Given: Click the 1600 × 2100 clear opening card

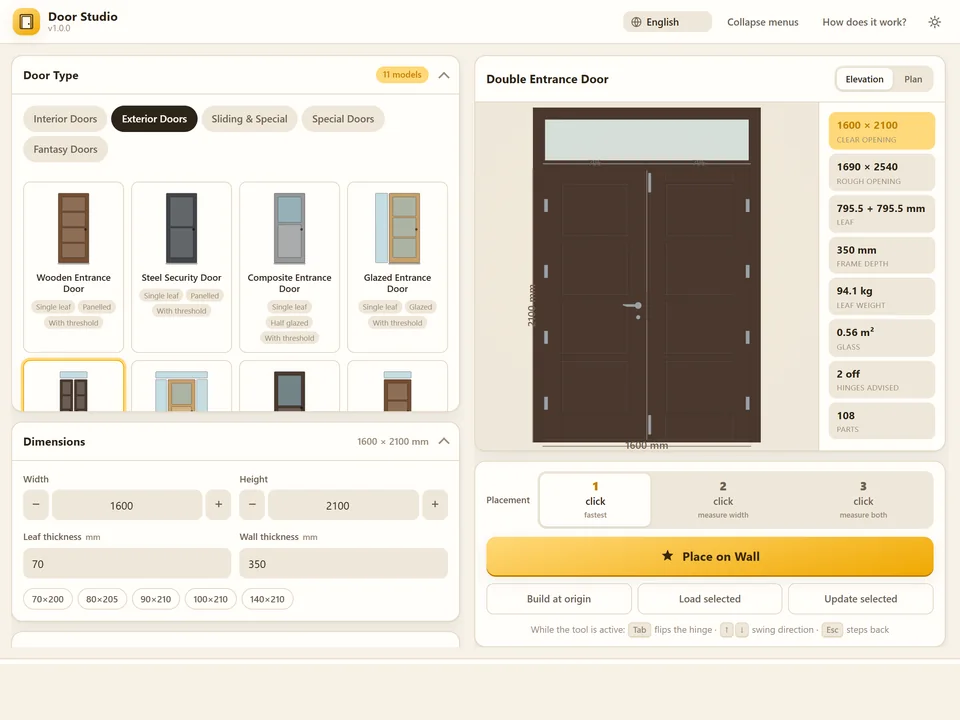Looking at the screenshot, I should point(882,131).
